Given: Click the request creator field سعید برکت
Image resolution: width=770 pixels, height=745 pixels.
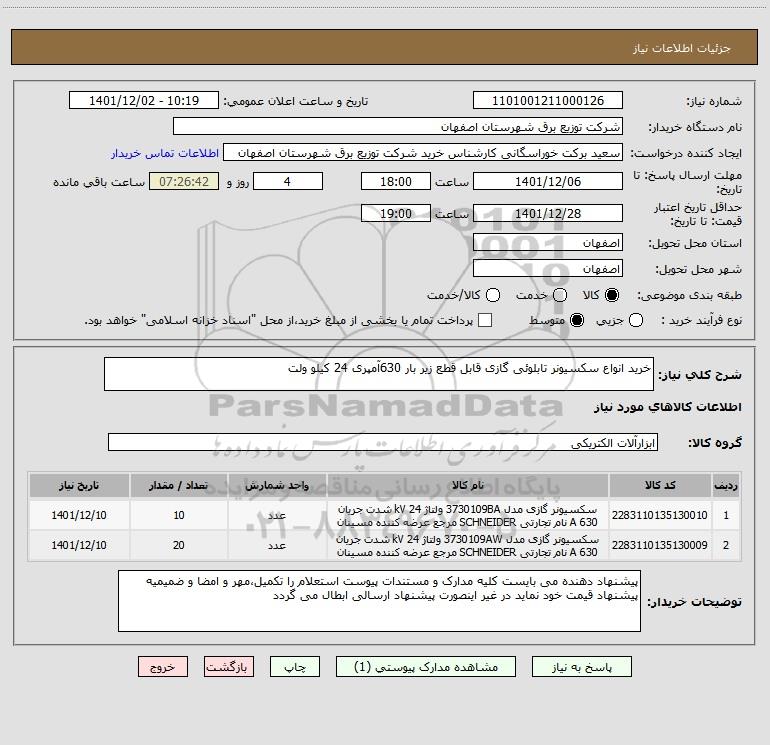Looking at the screenshot, I should coord(423,153).
